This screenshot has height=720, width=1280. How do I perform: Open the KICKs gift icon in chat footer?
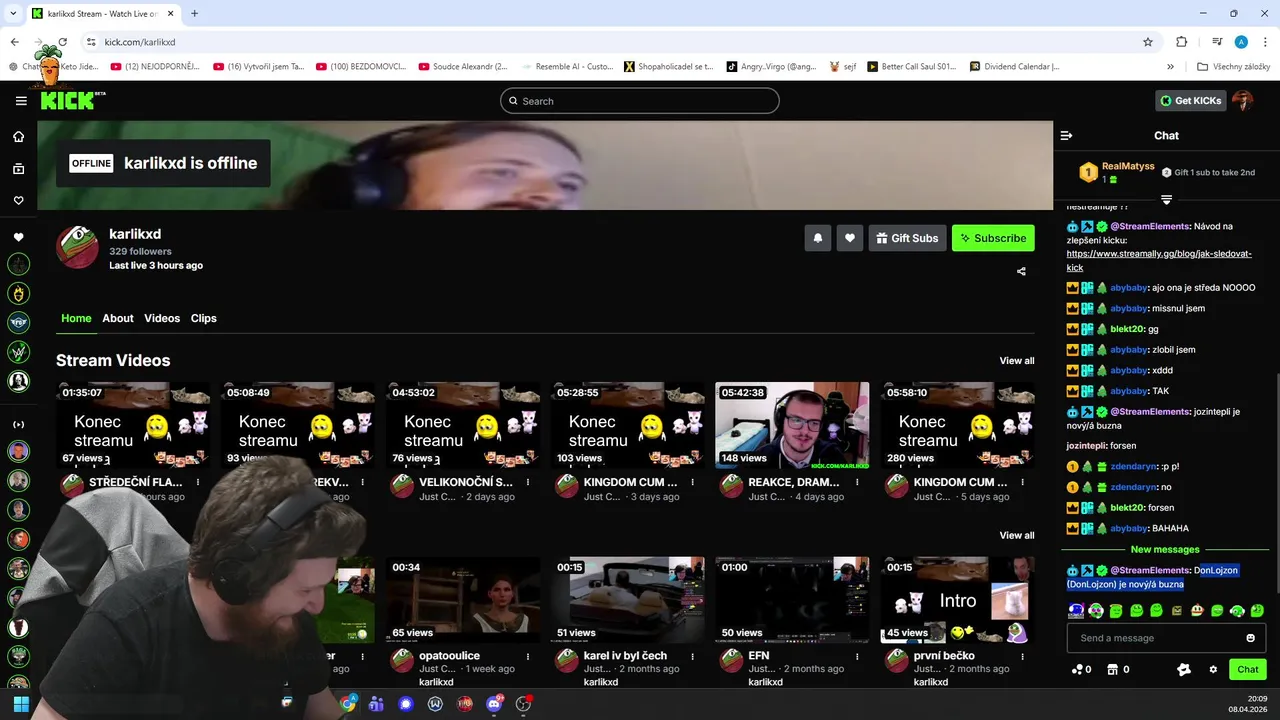click(x=1184, y=669)
